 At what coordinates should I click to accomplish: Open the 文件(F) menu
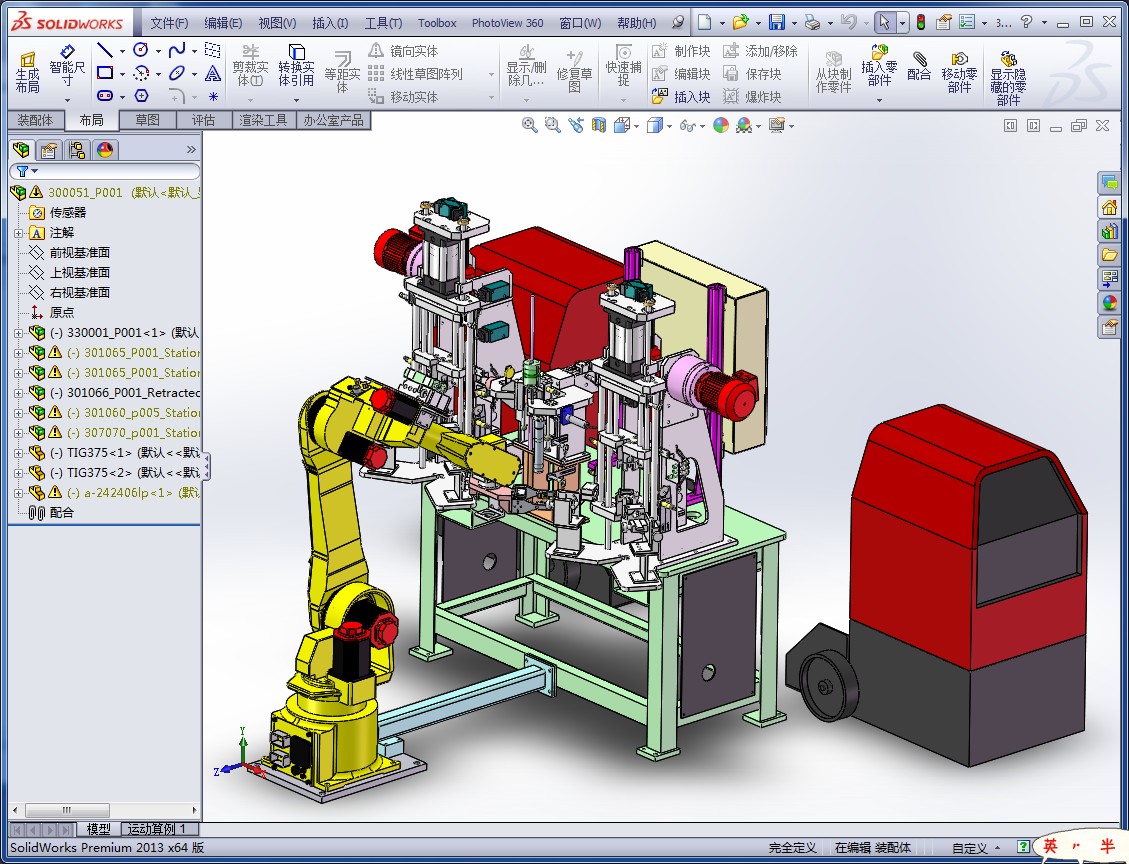(169, 23)
